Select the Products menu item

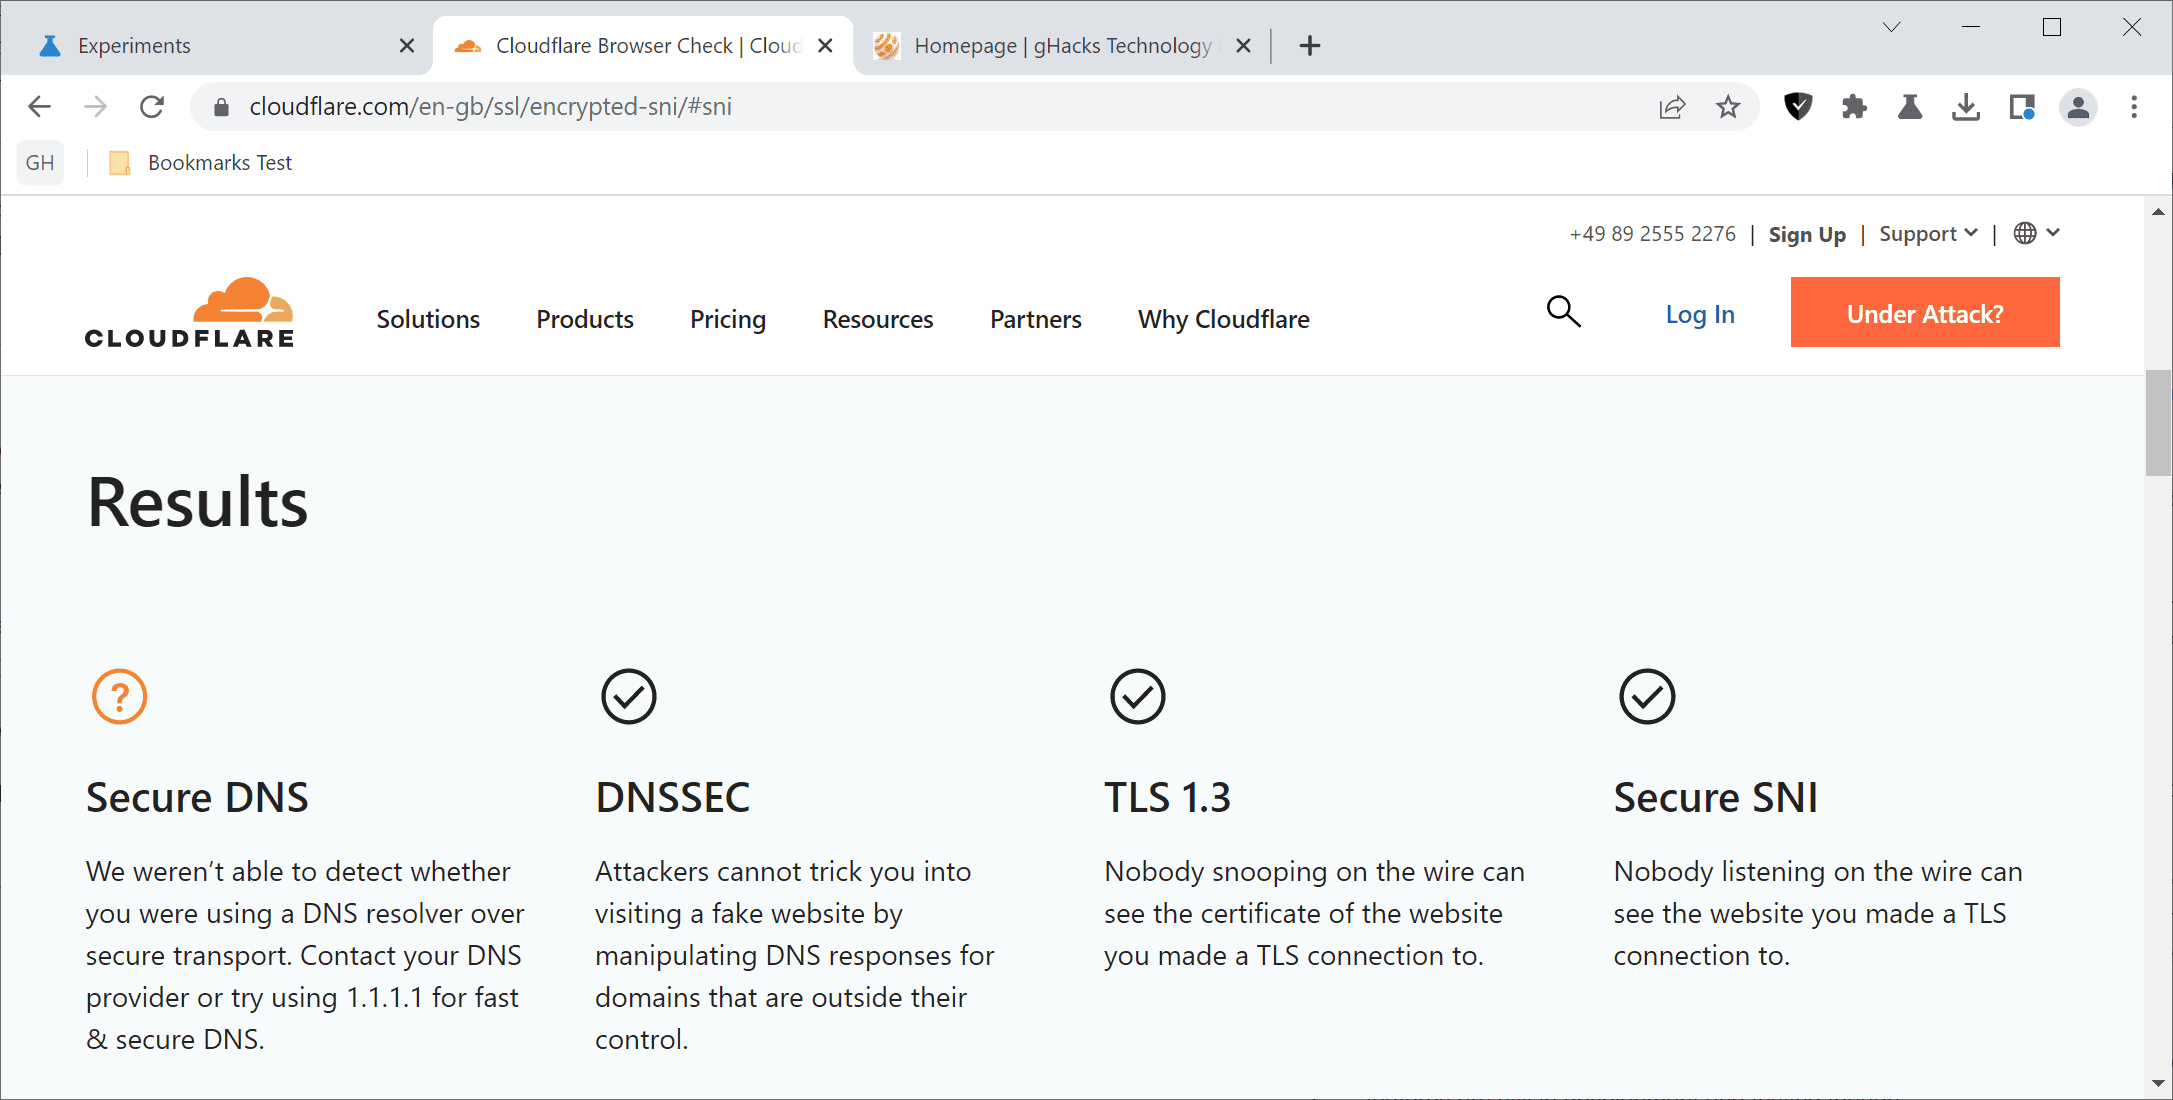click(584, 318)
